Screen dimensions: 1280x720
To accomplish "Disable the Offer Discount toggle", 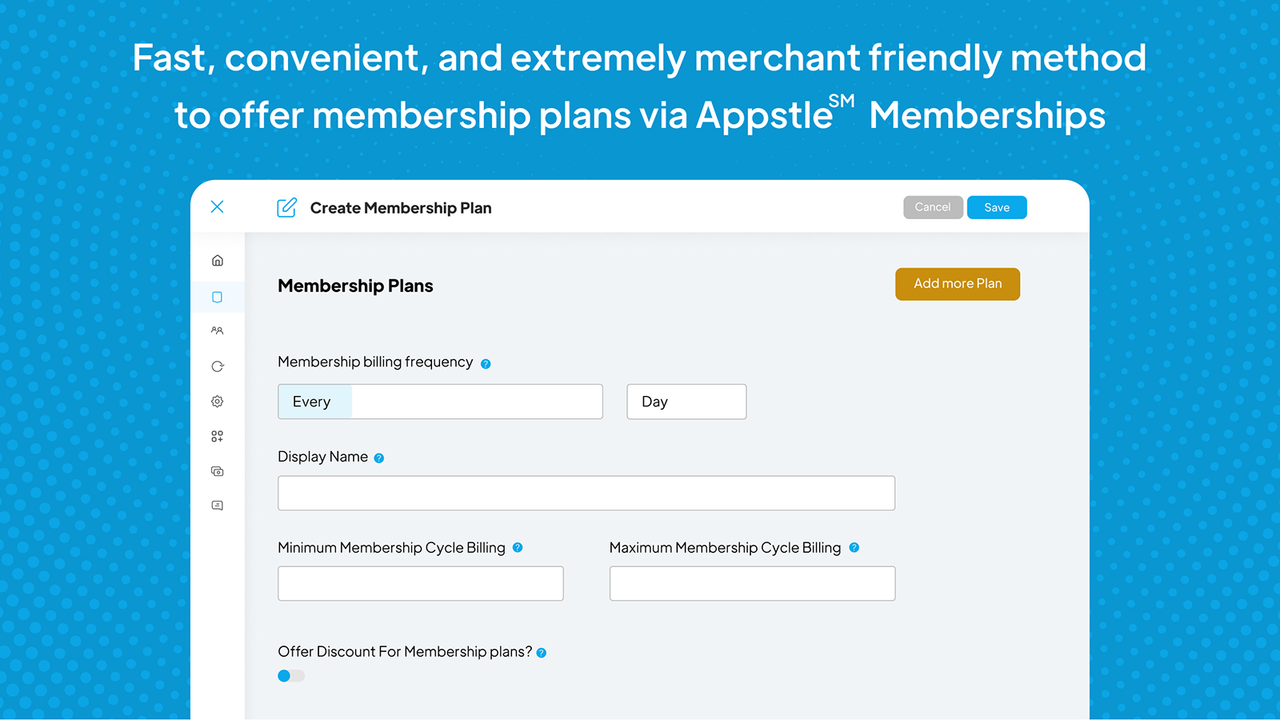I will (291, 675).
